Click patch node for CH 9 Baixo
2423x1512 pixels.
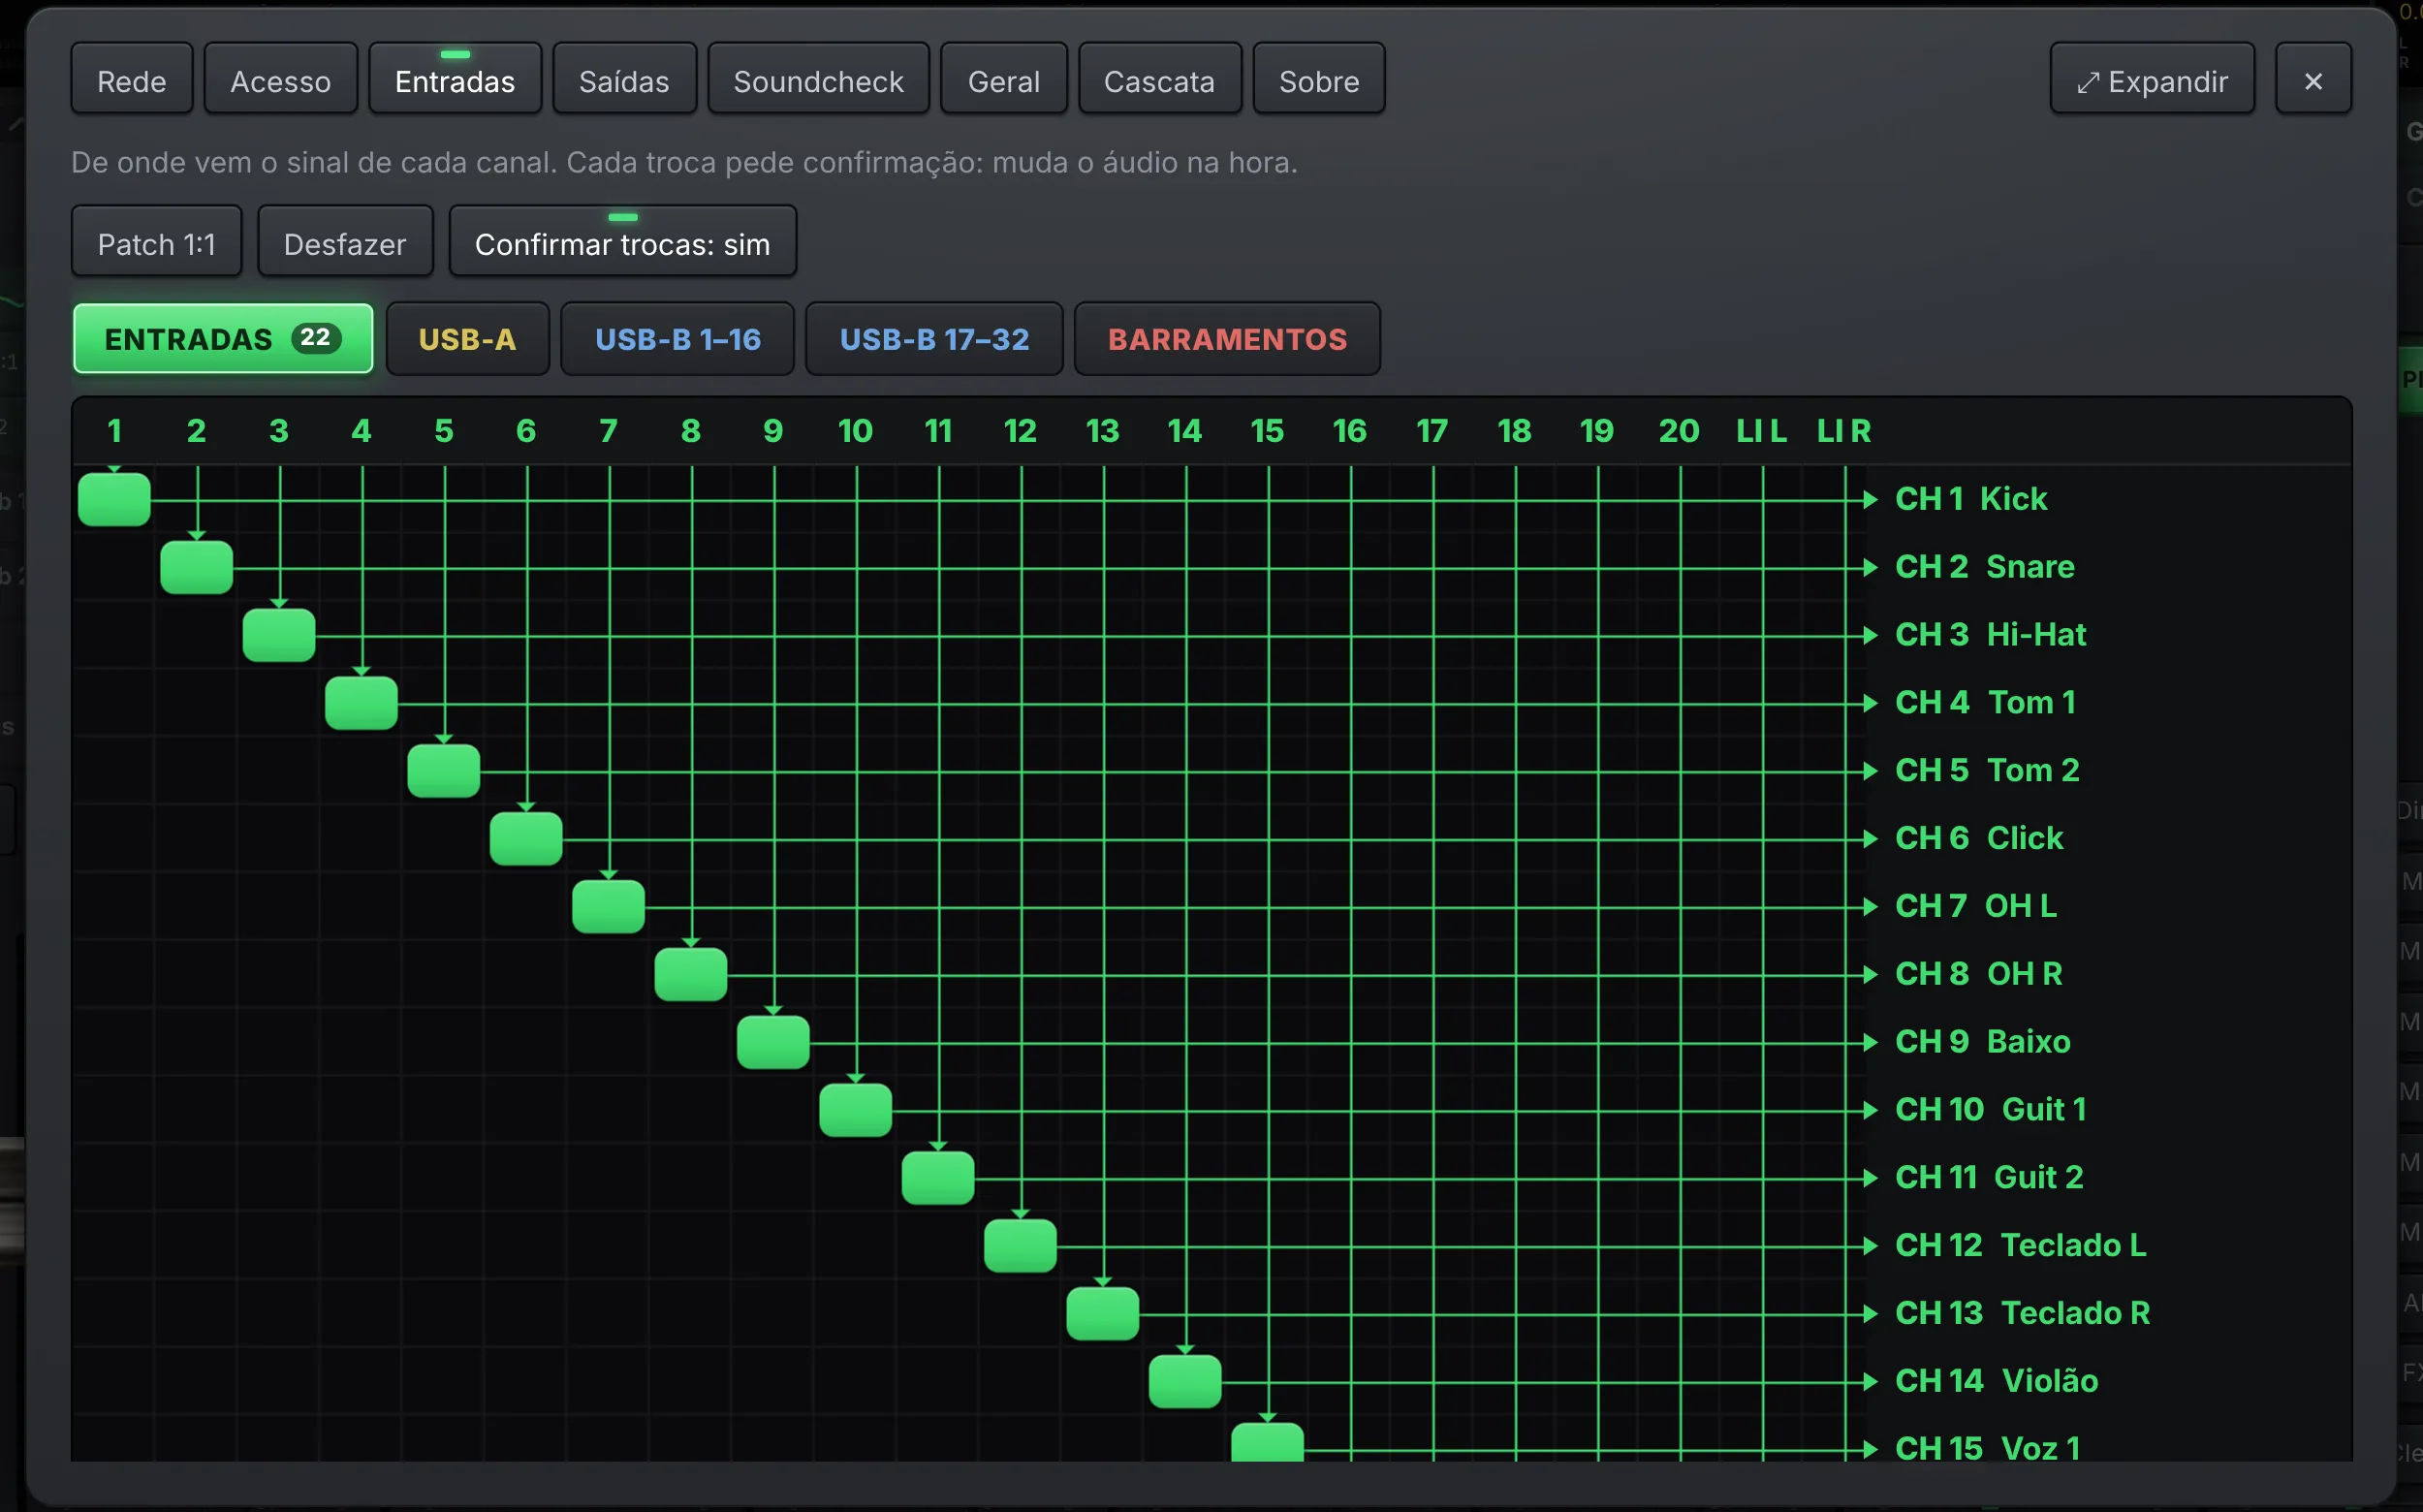pyautogui.click(x=773, y=1042)
